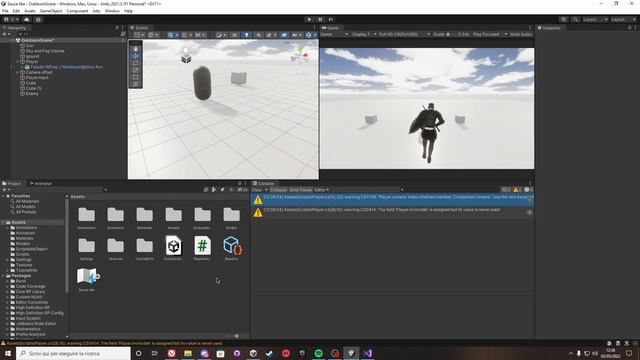Toggle error messages filter in Console
This screenshot has height=360, width=640.
(528, 190)
